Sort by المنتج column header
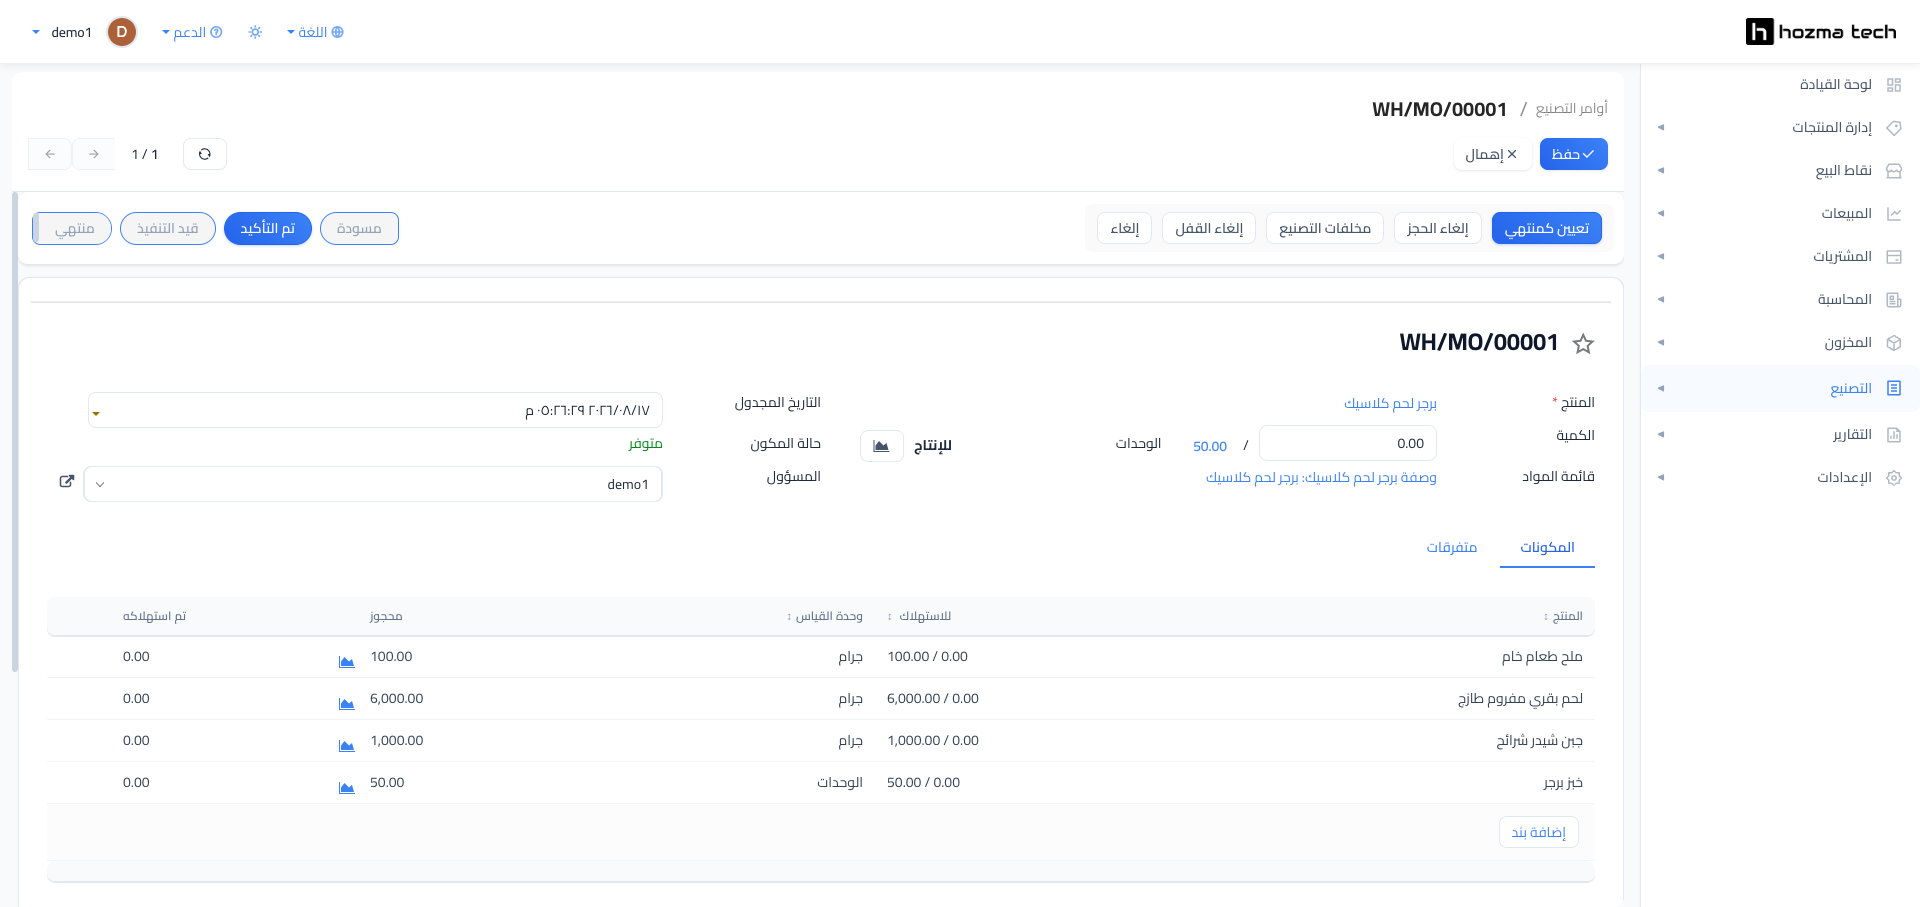 (1563, 616)
